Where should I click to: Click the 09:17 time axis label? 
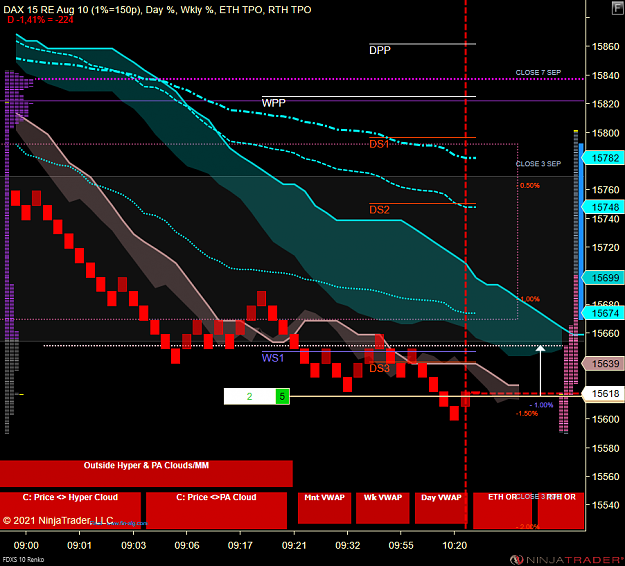[x=240, y=546]
